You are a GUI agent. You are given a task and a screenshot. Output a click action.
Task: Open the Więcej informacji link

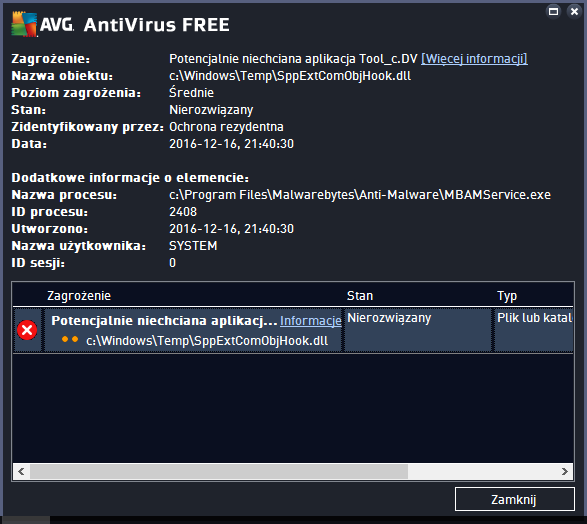point(474,59)
